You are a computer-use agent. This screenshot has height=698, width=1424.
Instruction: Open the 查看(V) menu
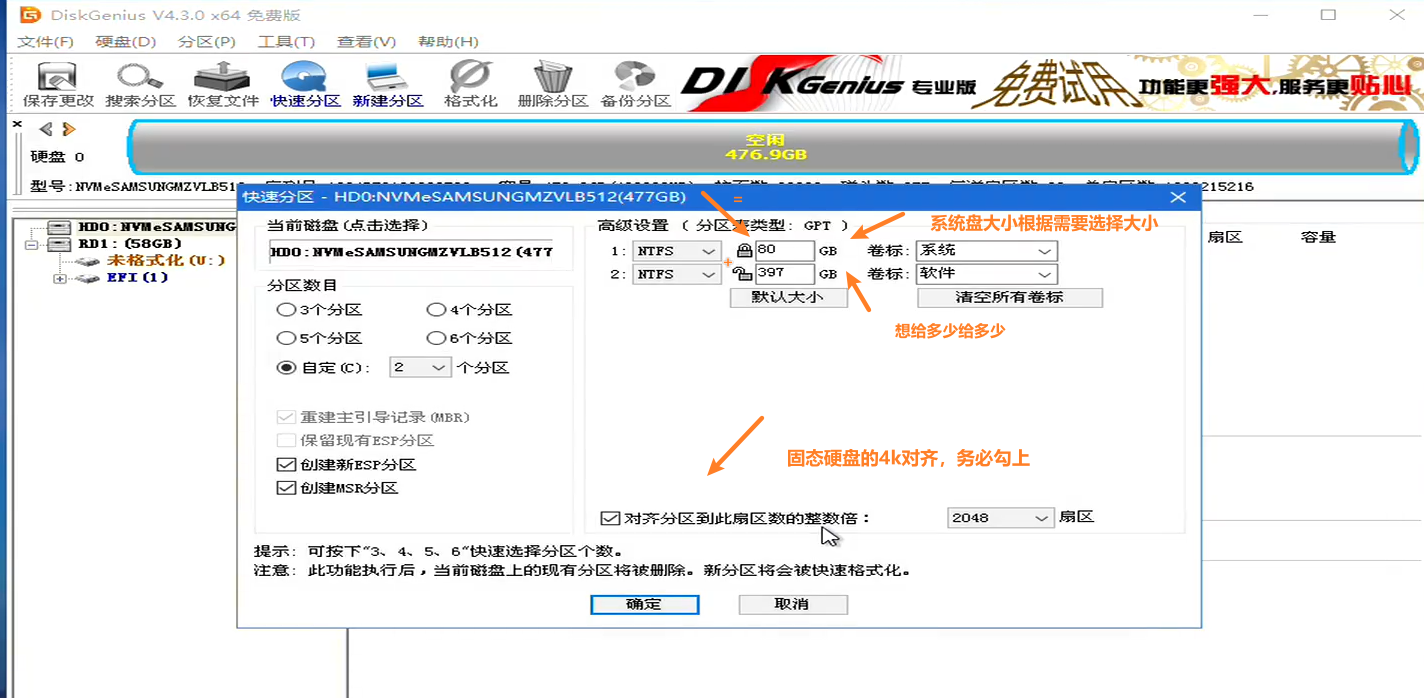[366, 41]
